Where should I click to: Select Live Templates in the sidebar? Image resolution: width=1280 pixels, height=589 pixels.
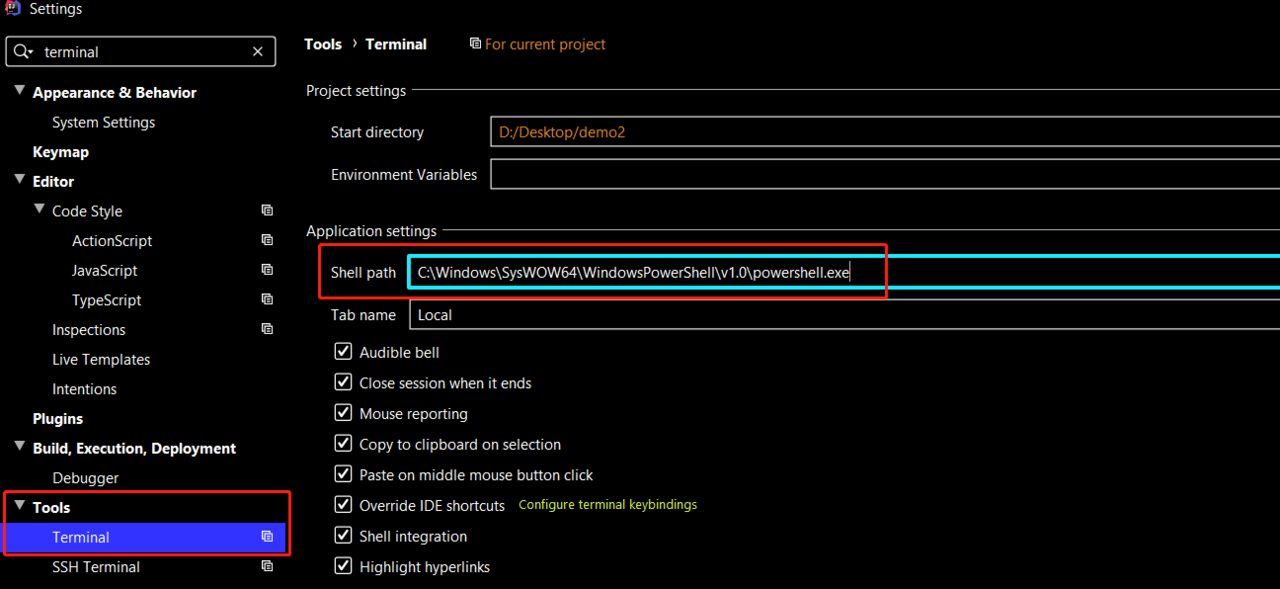click(x=101, y=359)
